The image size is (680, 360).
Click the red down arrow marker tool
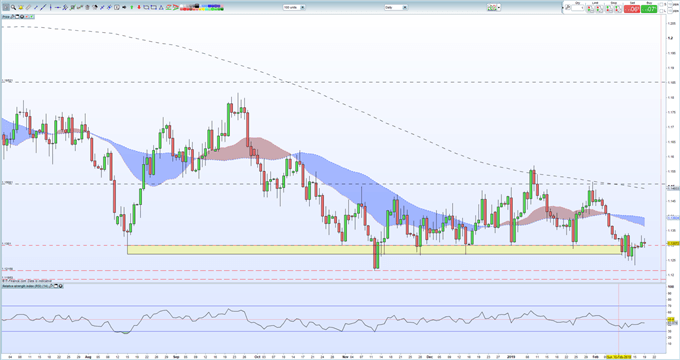(139, 7)
